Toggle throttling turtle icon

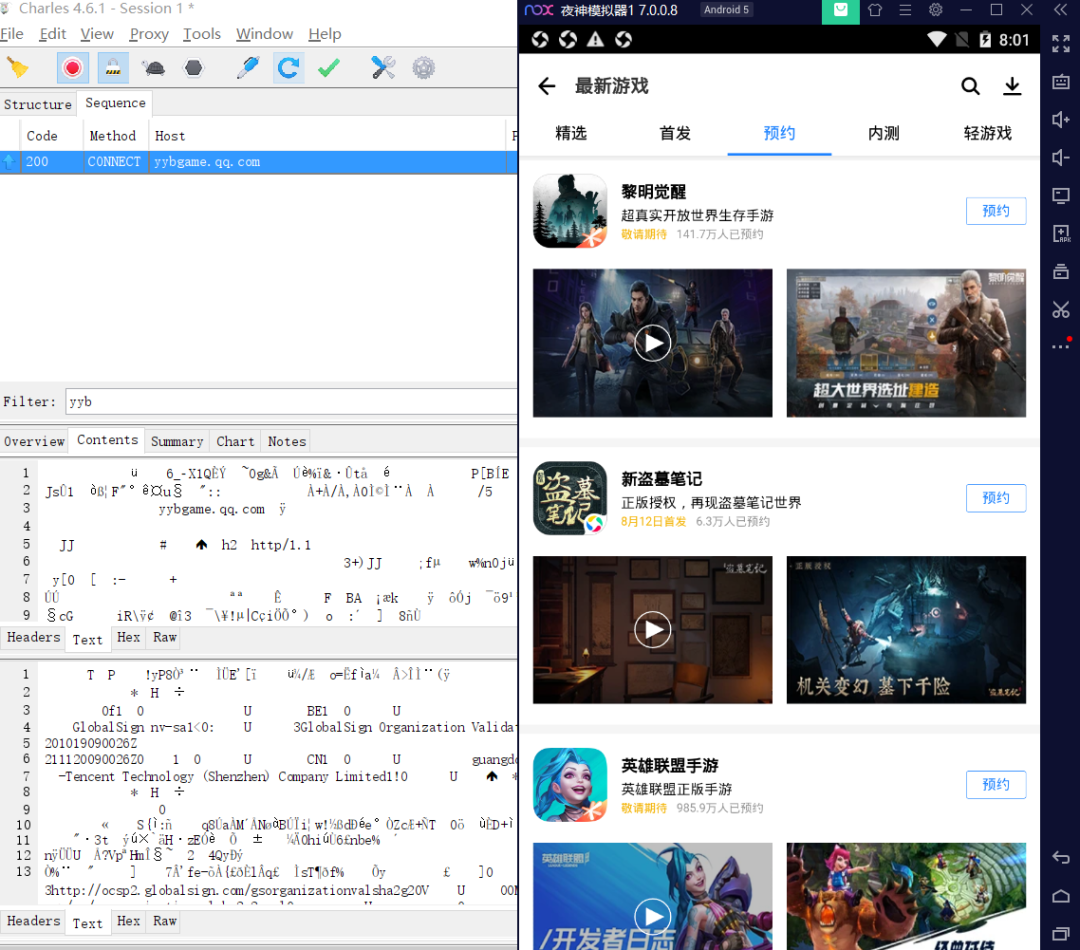tap(154, 68)
